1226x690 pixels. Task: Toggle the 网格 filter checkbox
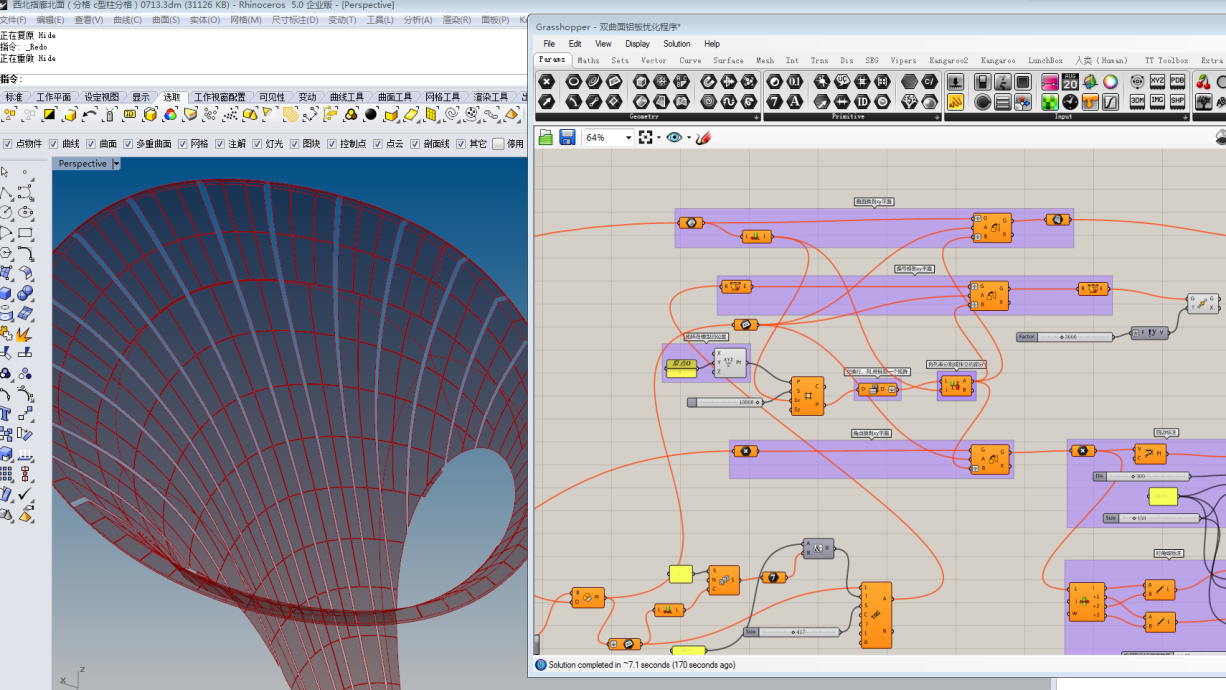pyautogui.click(x=183, y=144)
